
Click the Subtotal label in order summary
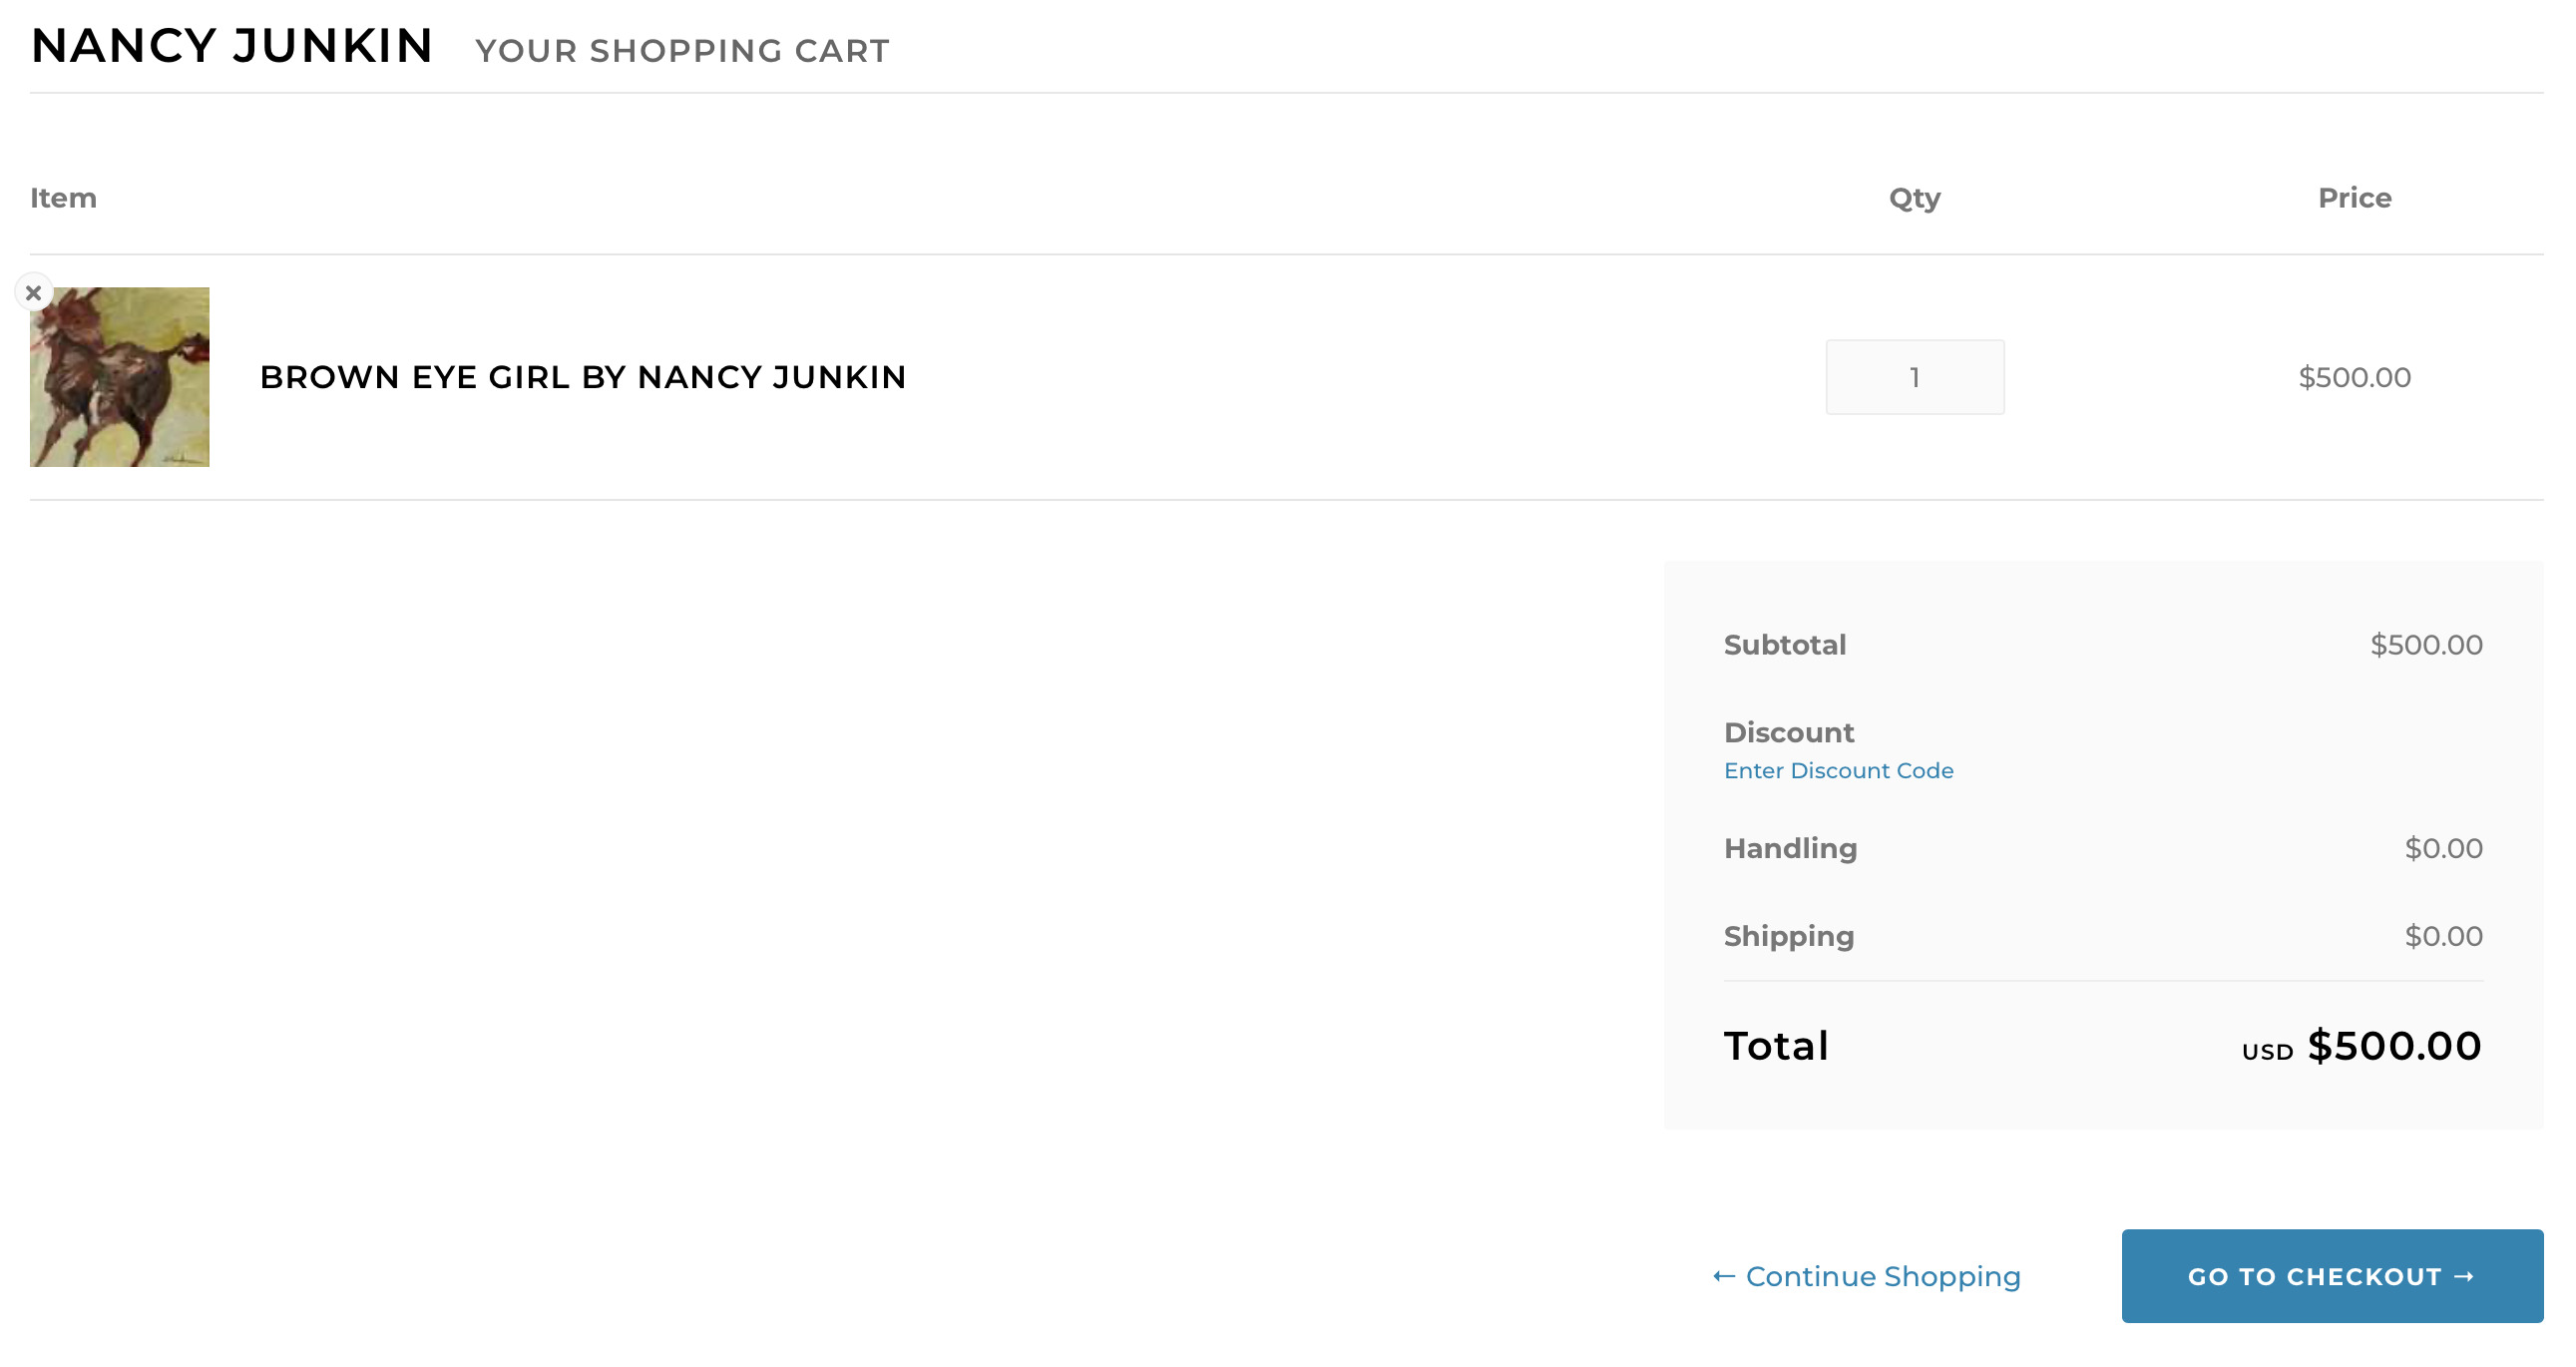click(1784, 644)
